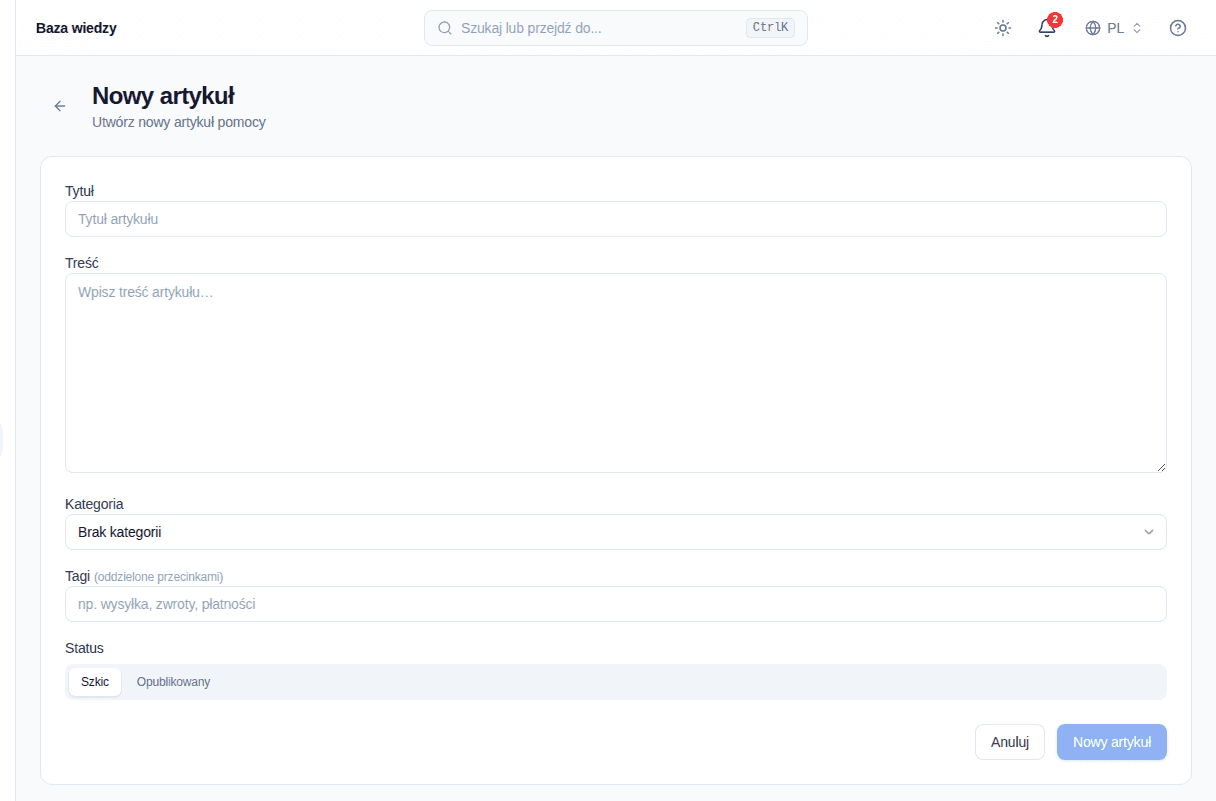Toggle the light/dark theme sun icon

[x=1003, y=28]
